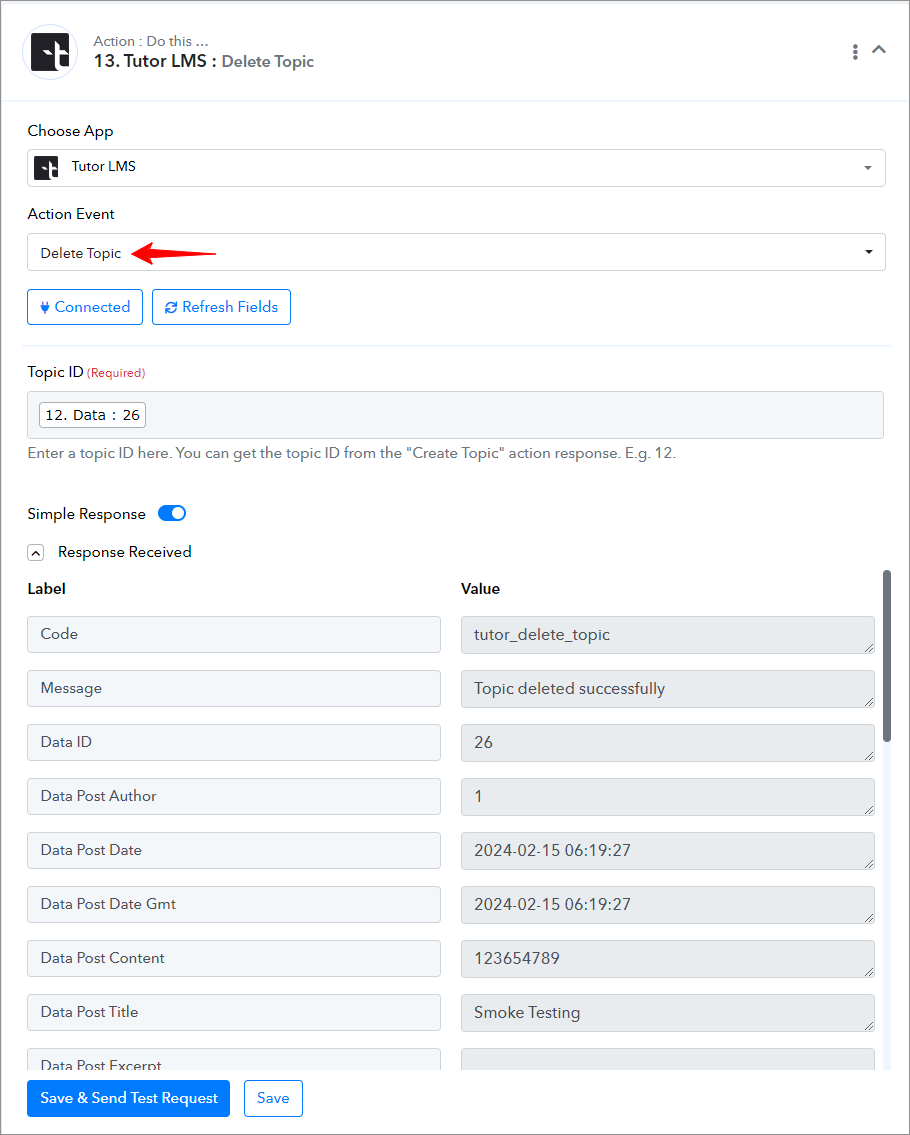Viewport: 910px width, 1135px height.
Task: Click the Value column header
Action: click(x=480, y=588)
